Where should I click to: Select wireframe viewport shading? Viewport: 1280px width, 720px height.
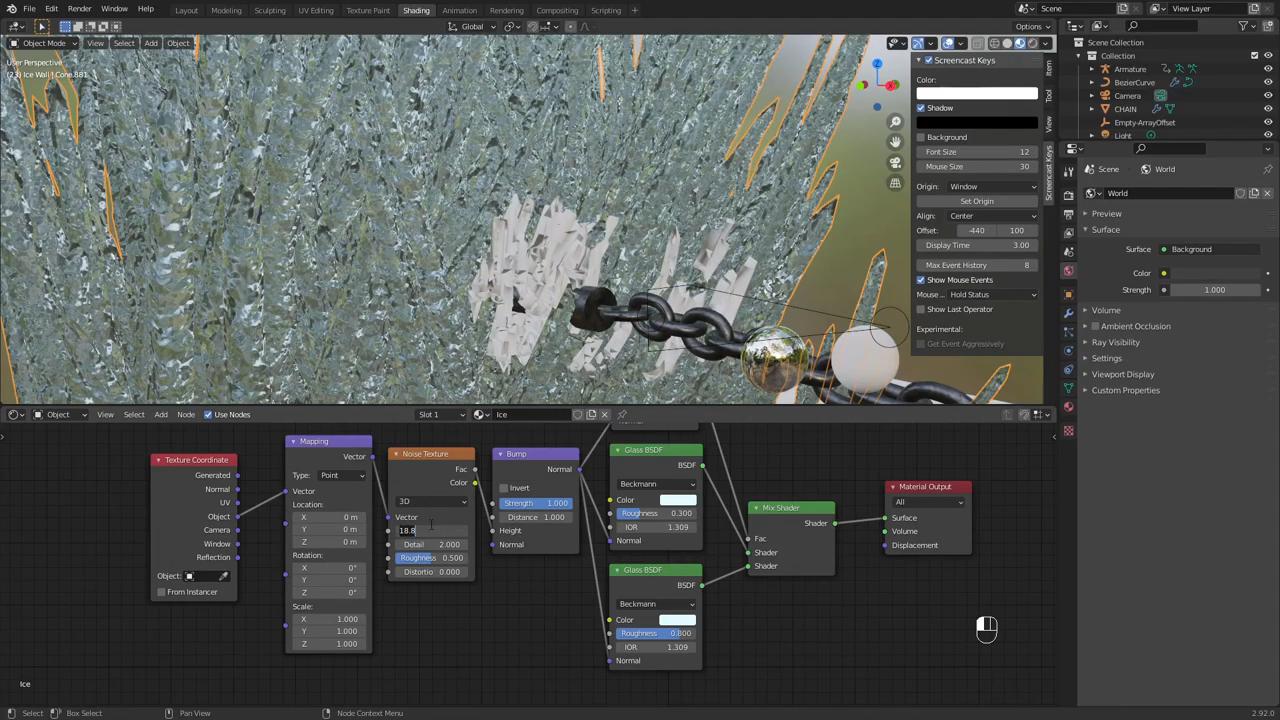click(994, 43)
